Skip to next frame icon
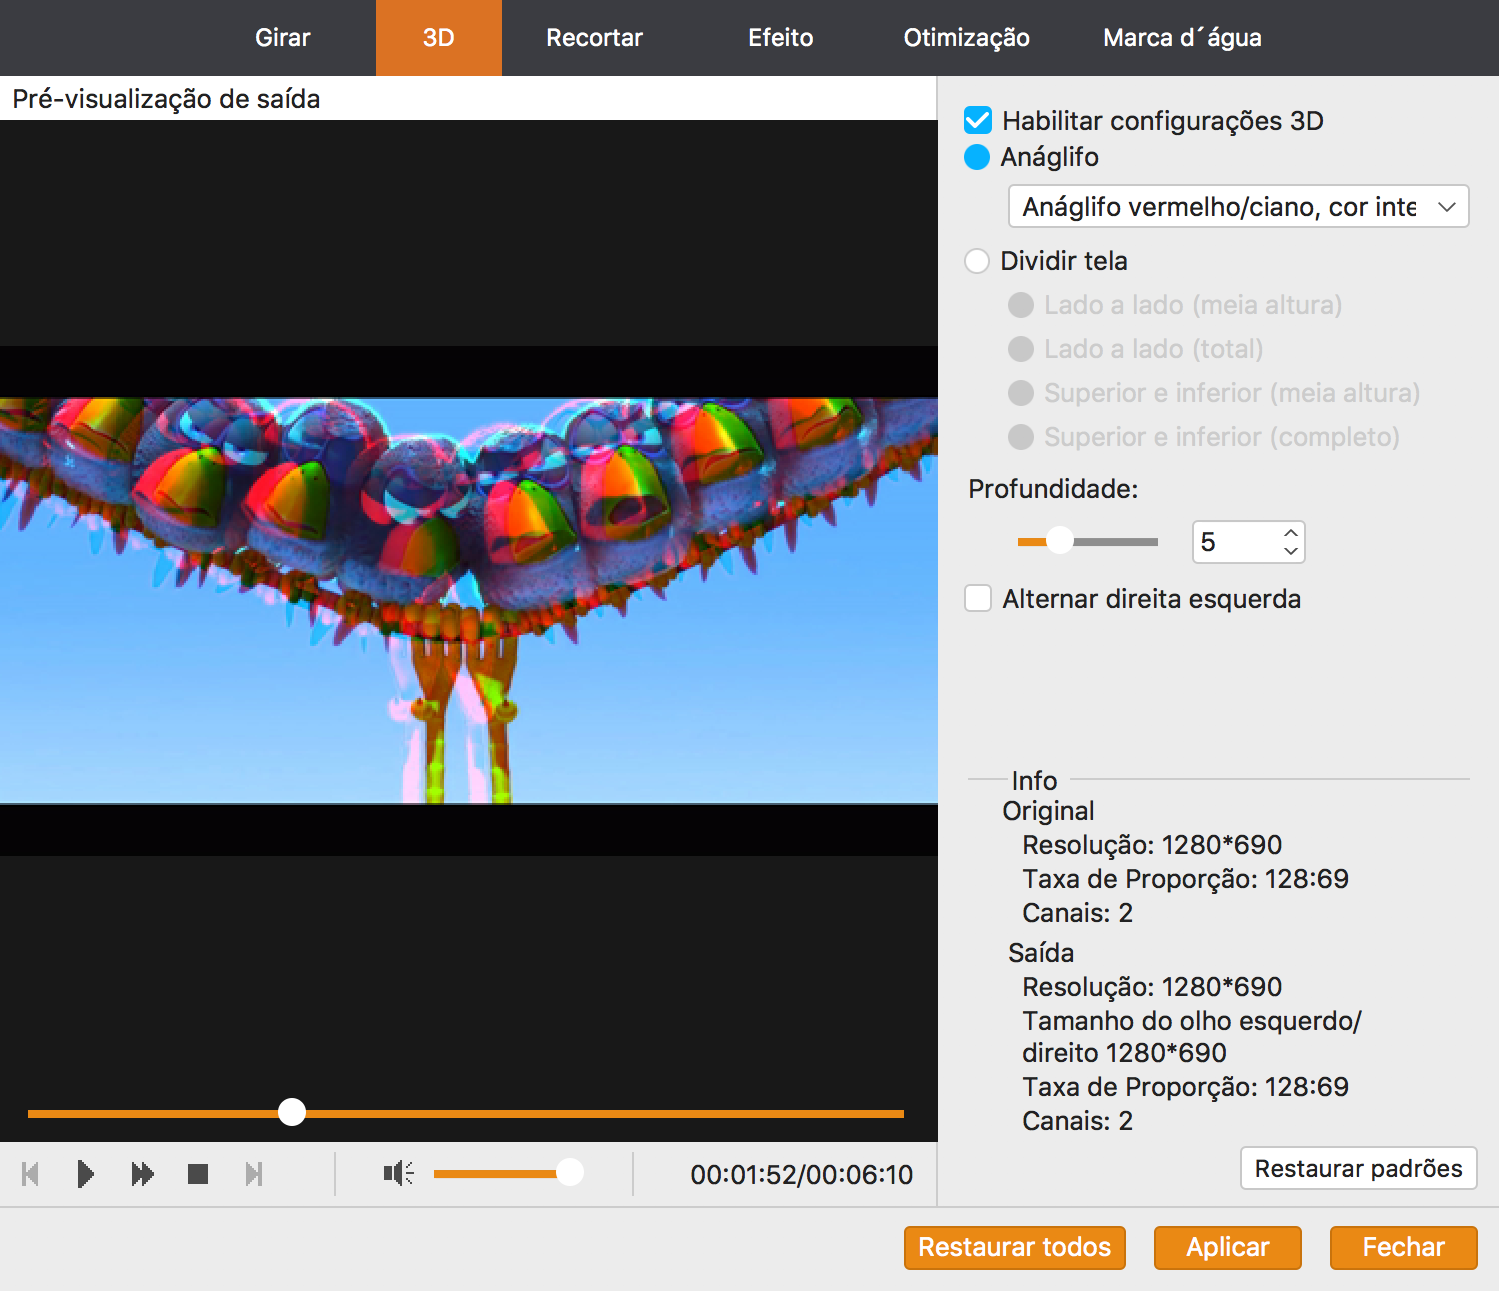The image size is (1499, 1291). coord(254,1173)
